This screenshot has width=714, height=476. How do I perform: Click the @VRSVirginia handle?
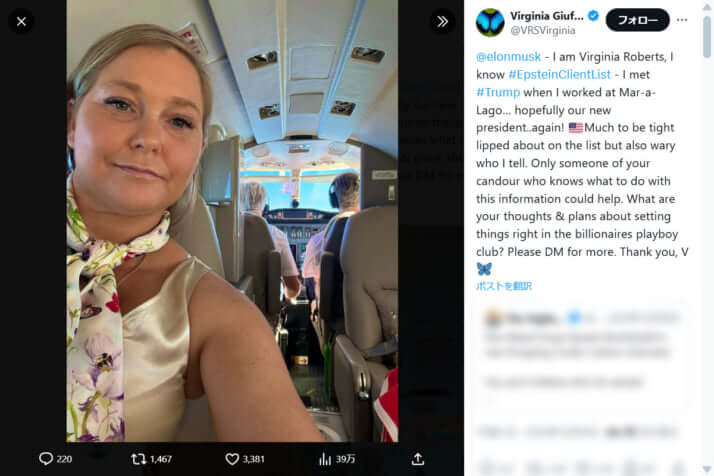point(541,31)
